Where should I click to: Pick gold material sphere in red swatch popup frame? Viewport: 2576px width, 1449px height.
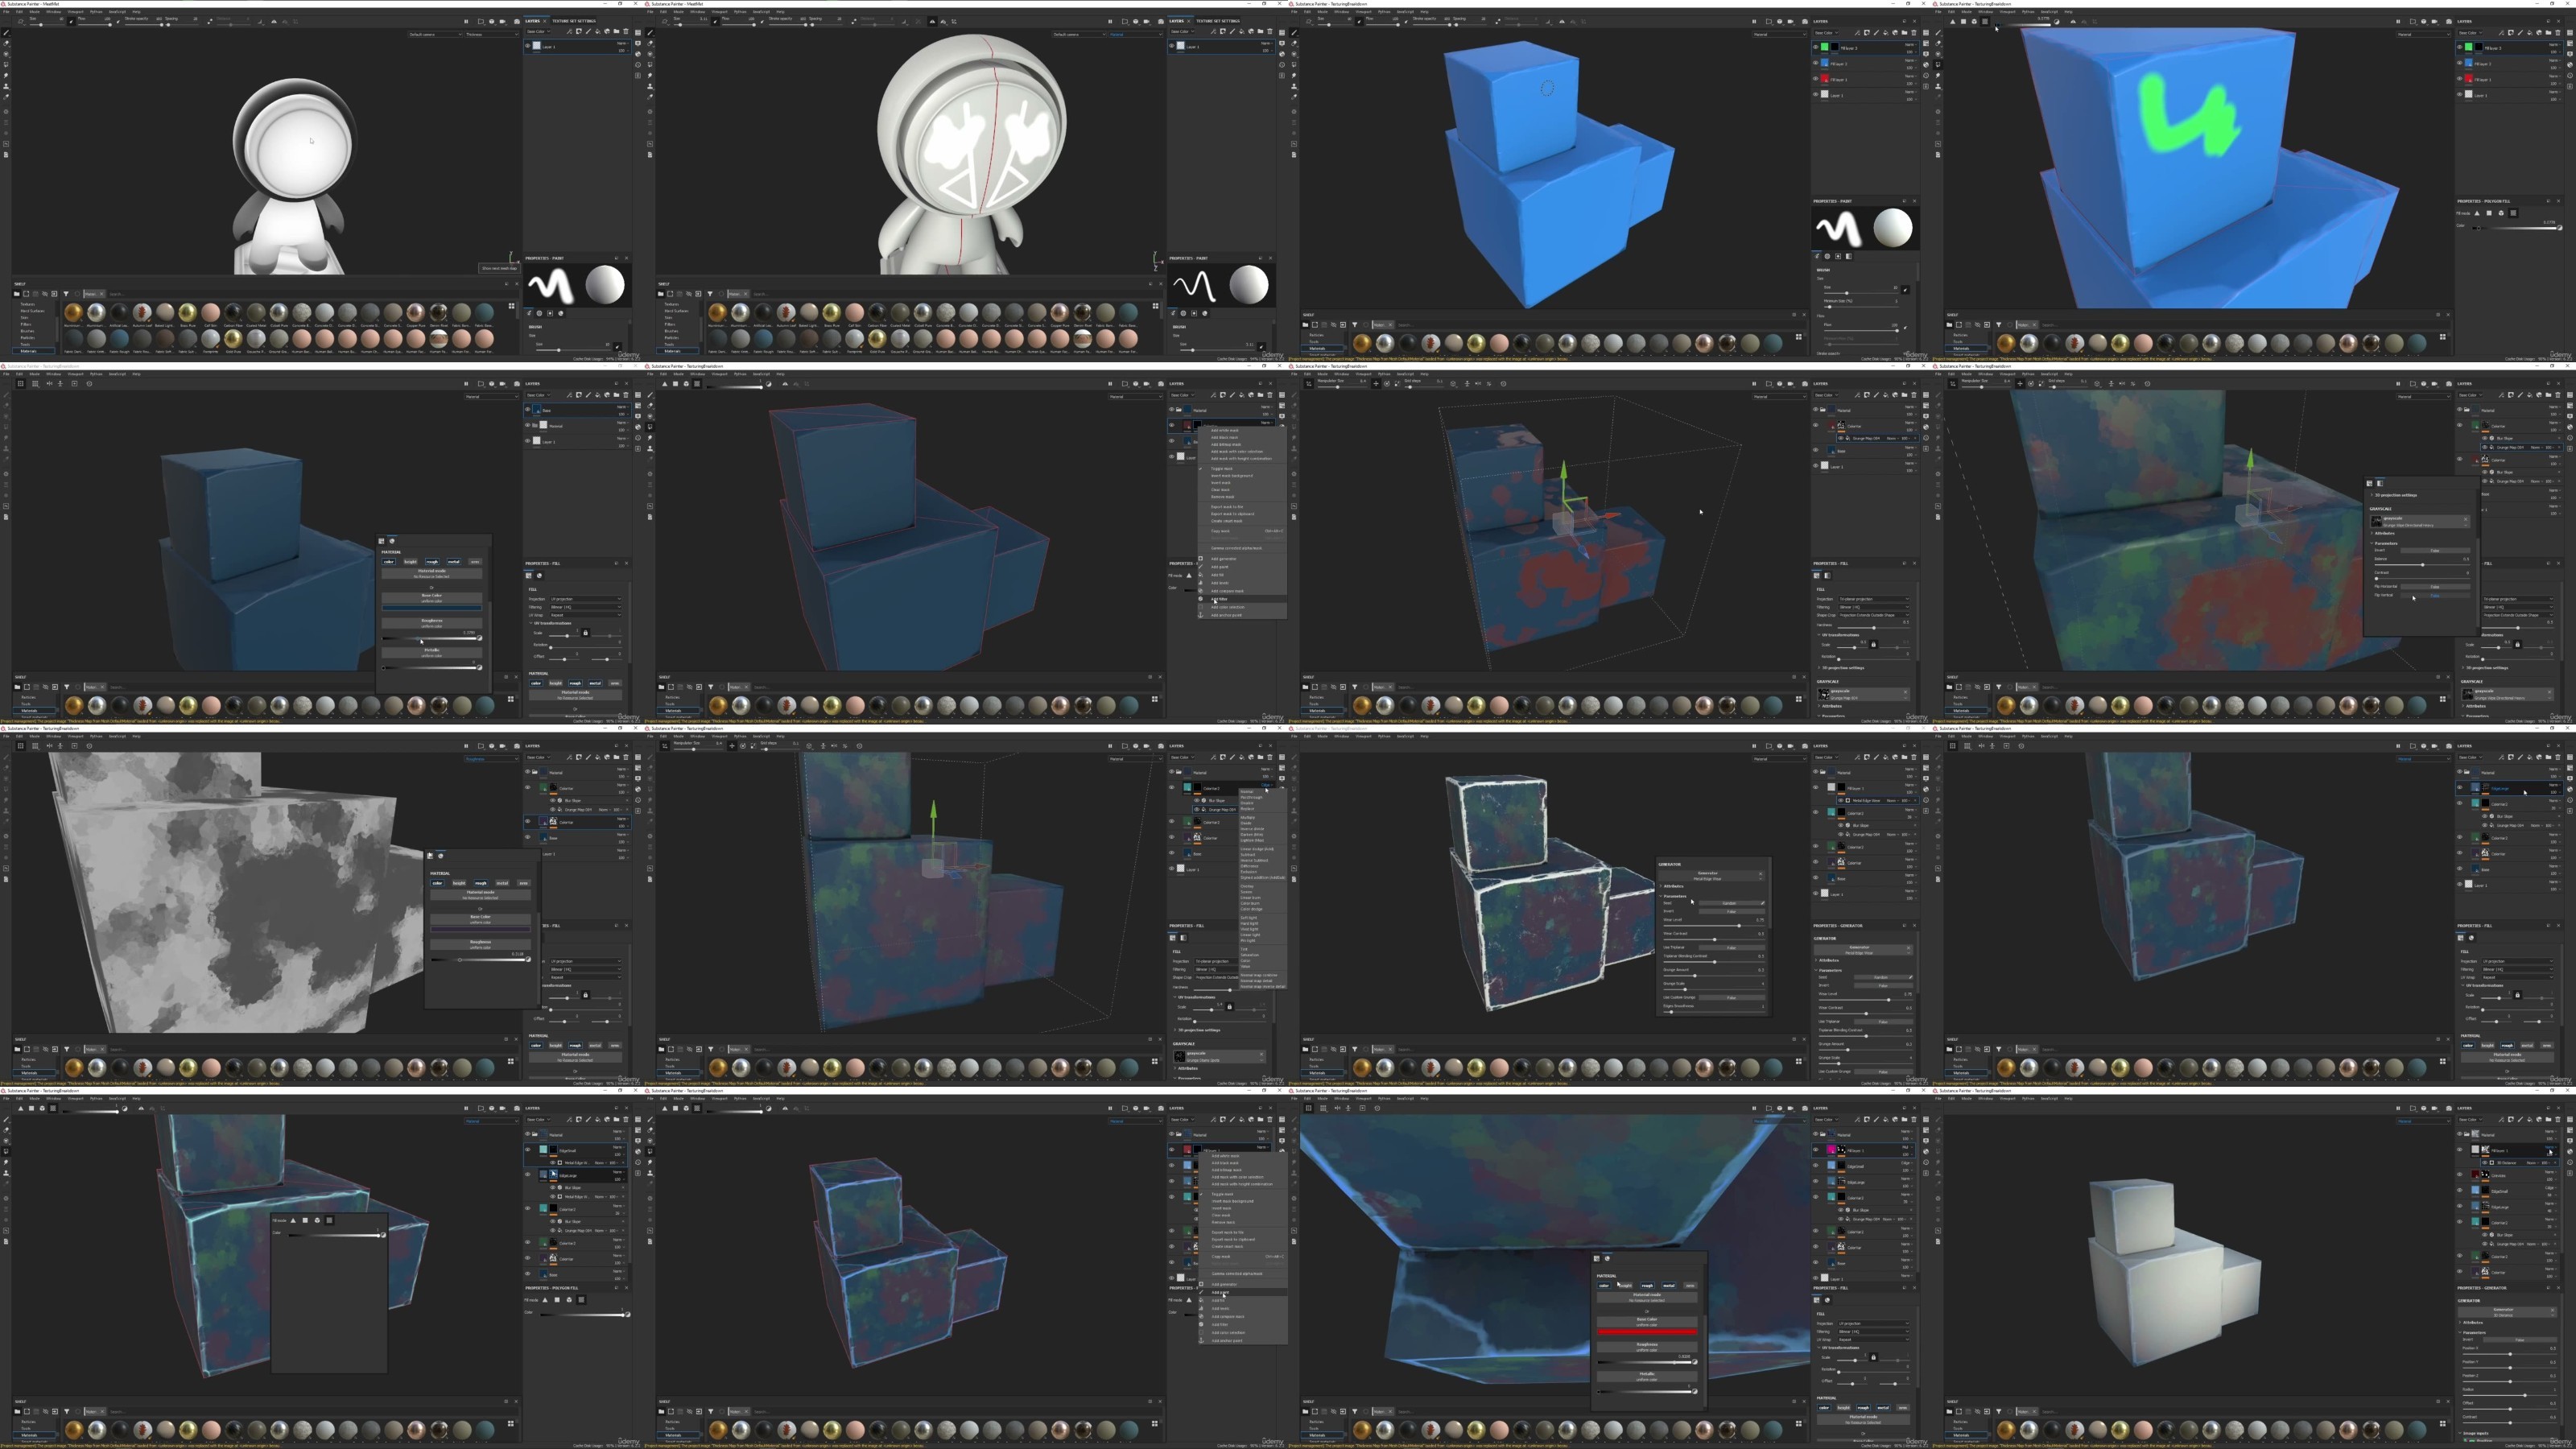[x=1363, y=1431]
